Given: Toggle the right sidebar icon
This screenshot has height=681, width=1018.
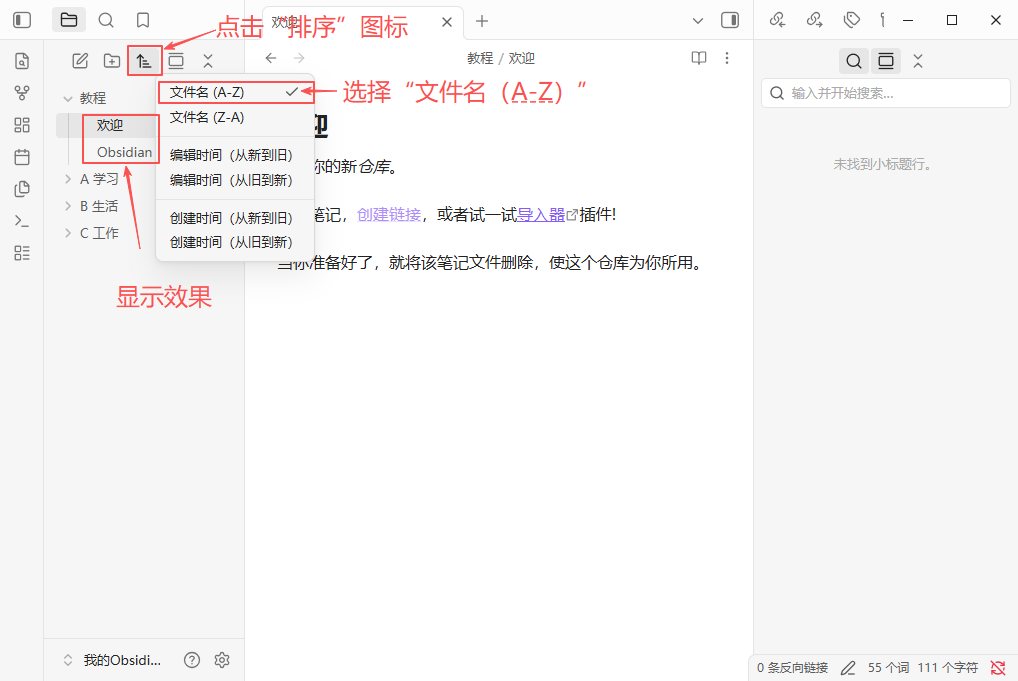Looking at the screenshot, I should coord(730,20).
